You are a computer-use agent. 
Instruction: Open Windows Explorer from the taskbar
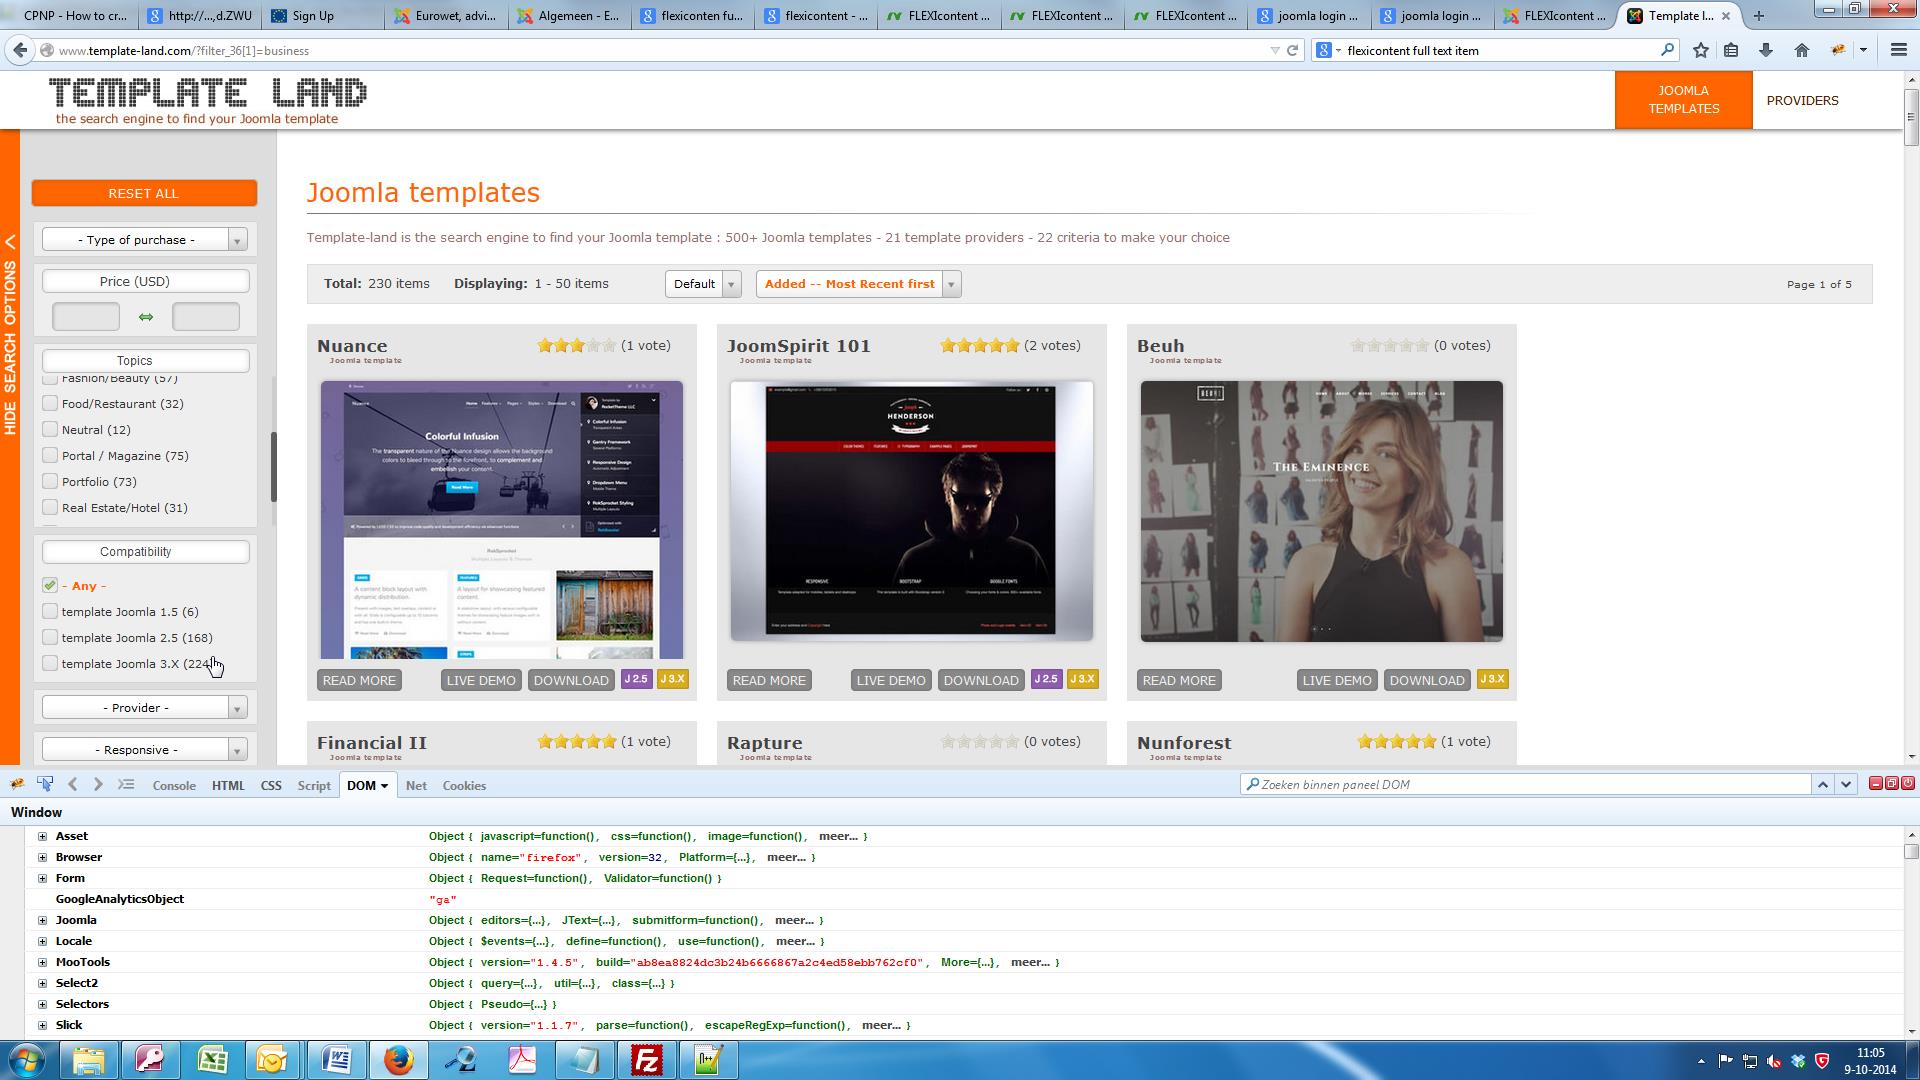click(x=88, y=1060)
